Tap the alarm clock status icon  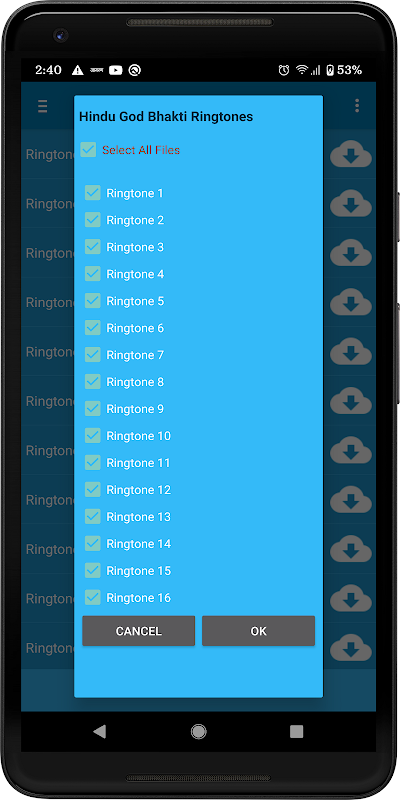pos(284,70)
